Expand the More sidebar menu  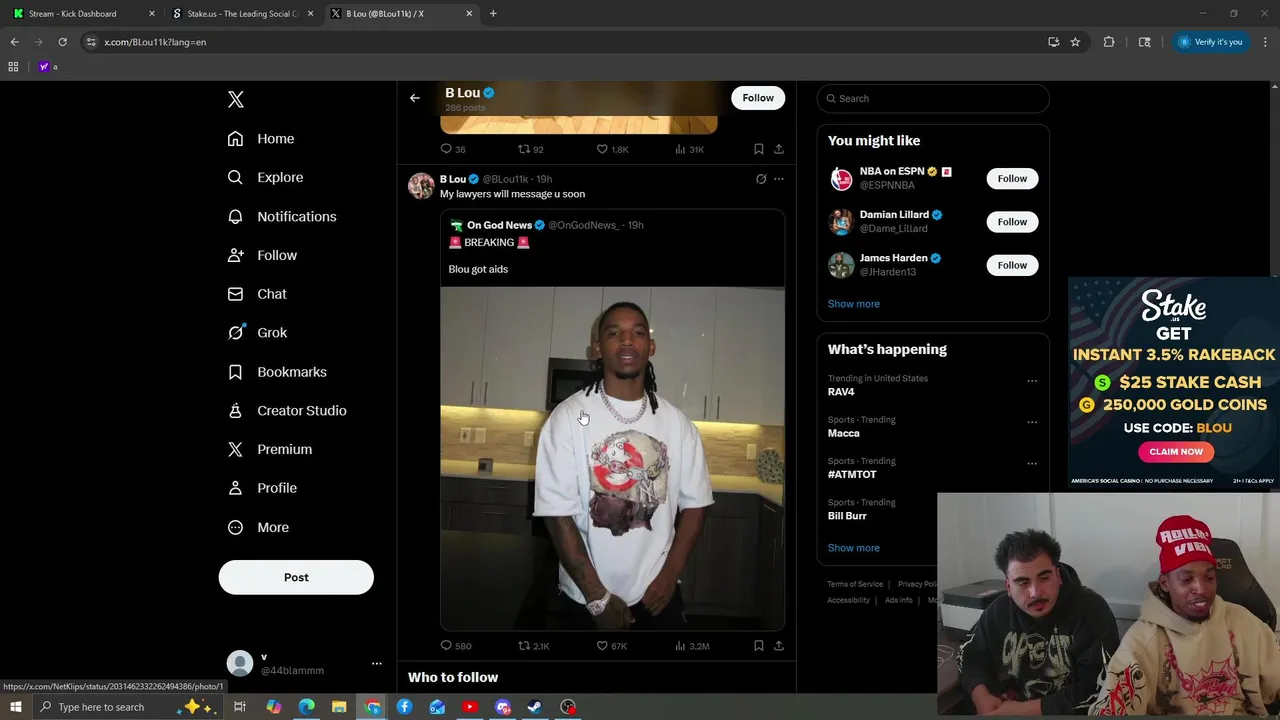tap(258, 527)
